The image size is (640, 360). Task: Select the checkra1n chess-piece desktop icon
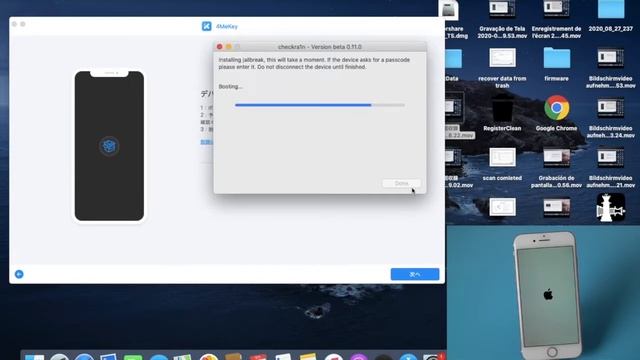tap(611, 207)
